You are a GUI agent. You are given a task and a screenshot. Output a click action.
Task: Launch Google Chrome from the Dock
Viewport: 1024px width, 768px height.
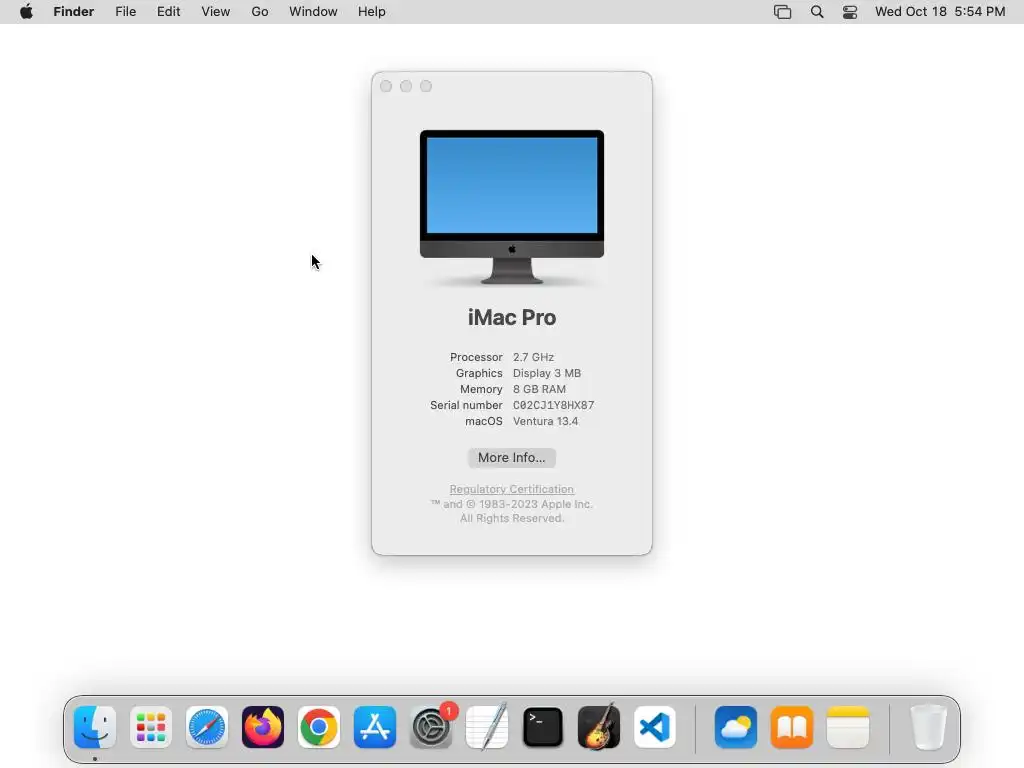[x=319, y=727]
